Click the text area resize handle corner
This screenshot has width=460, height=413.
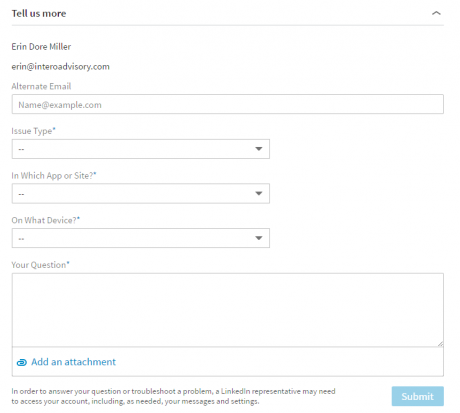[440, 344]
